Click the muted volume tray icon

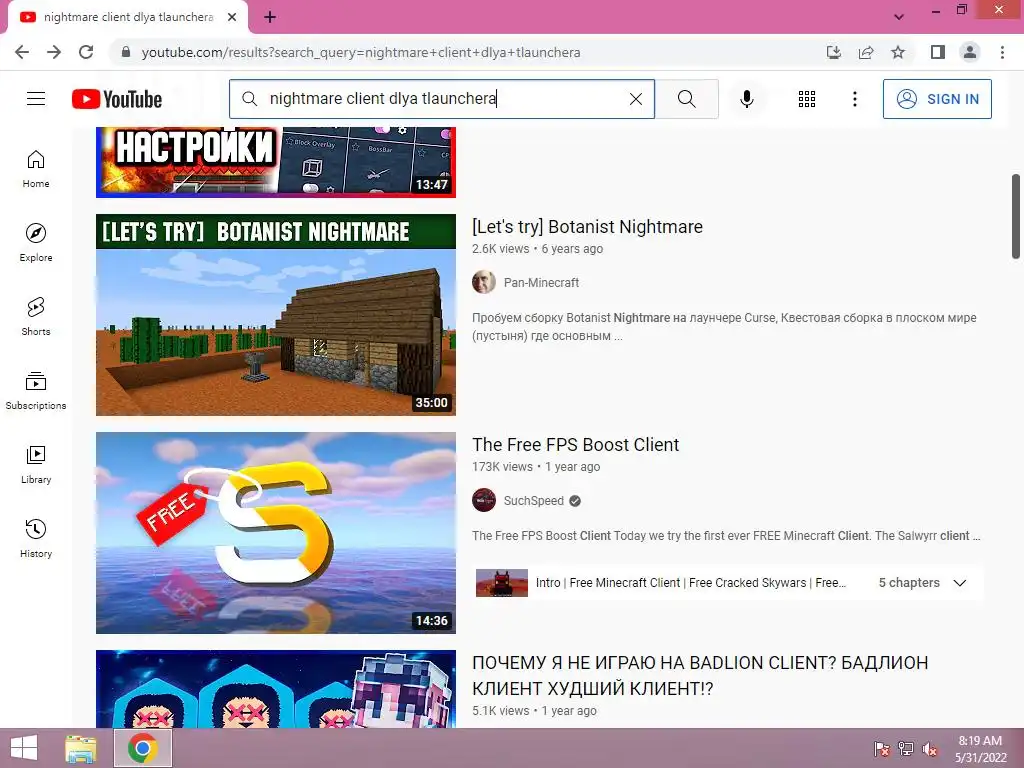(930, 748)
